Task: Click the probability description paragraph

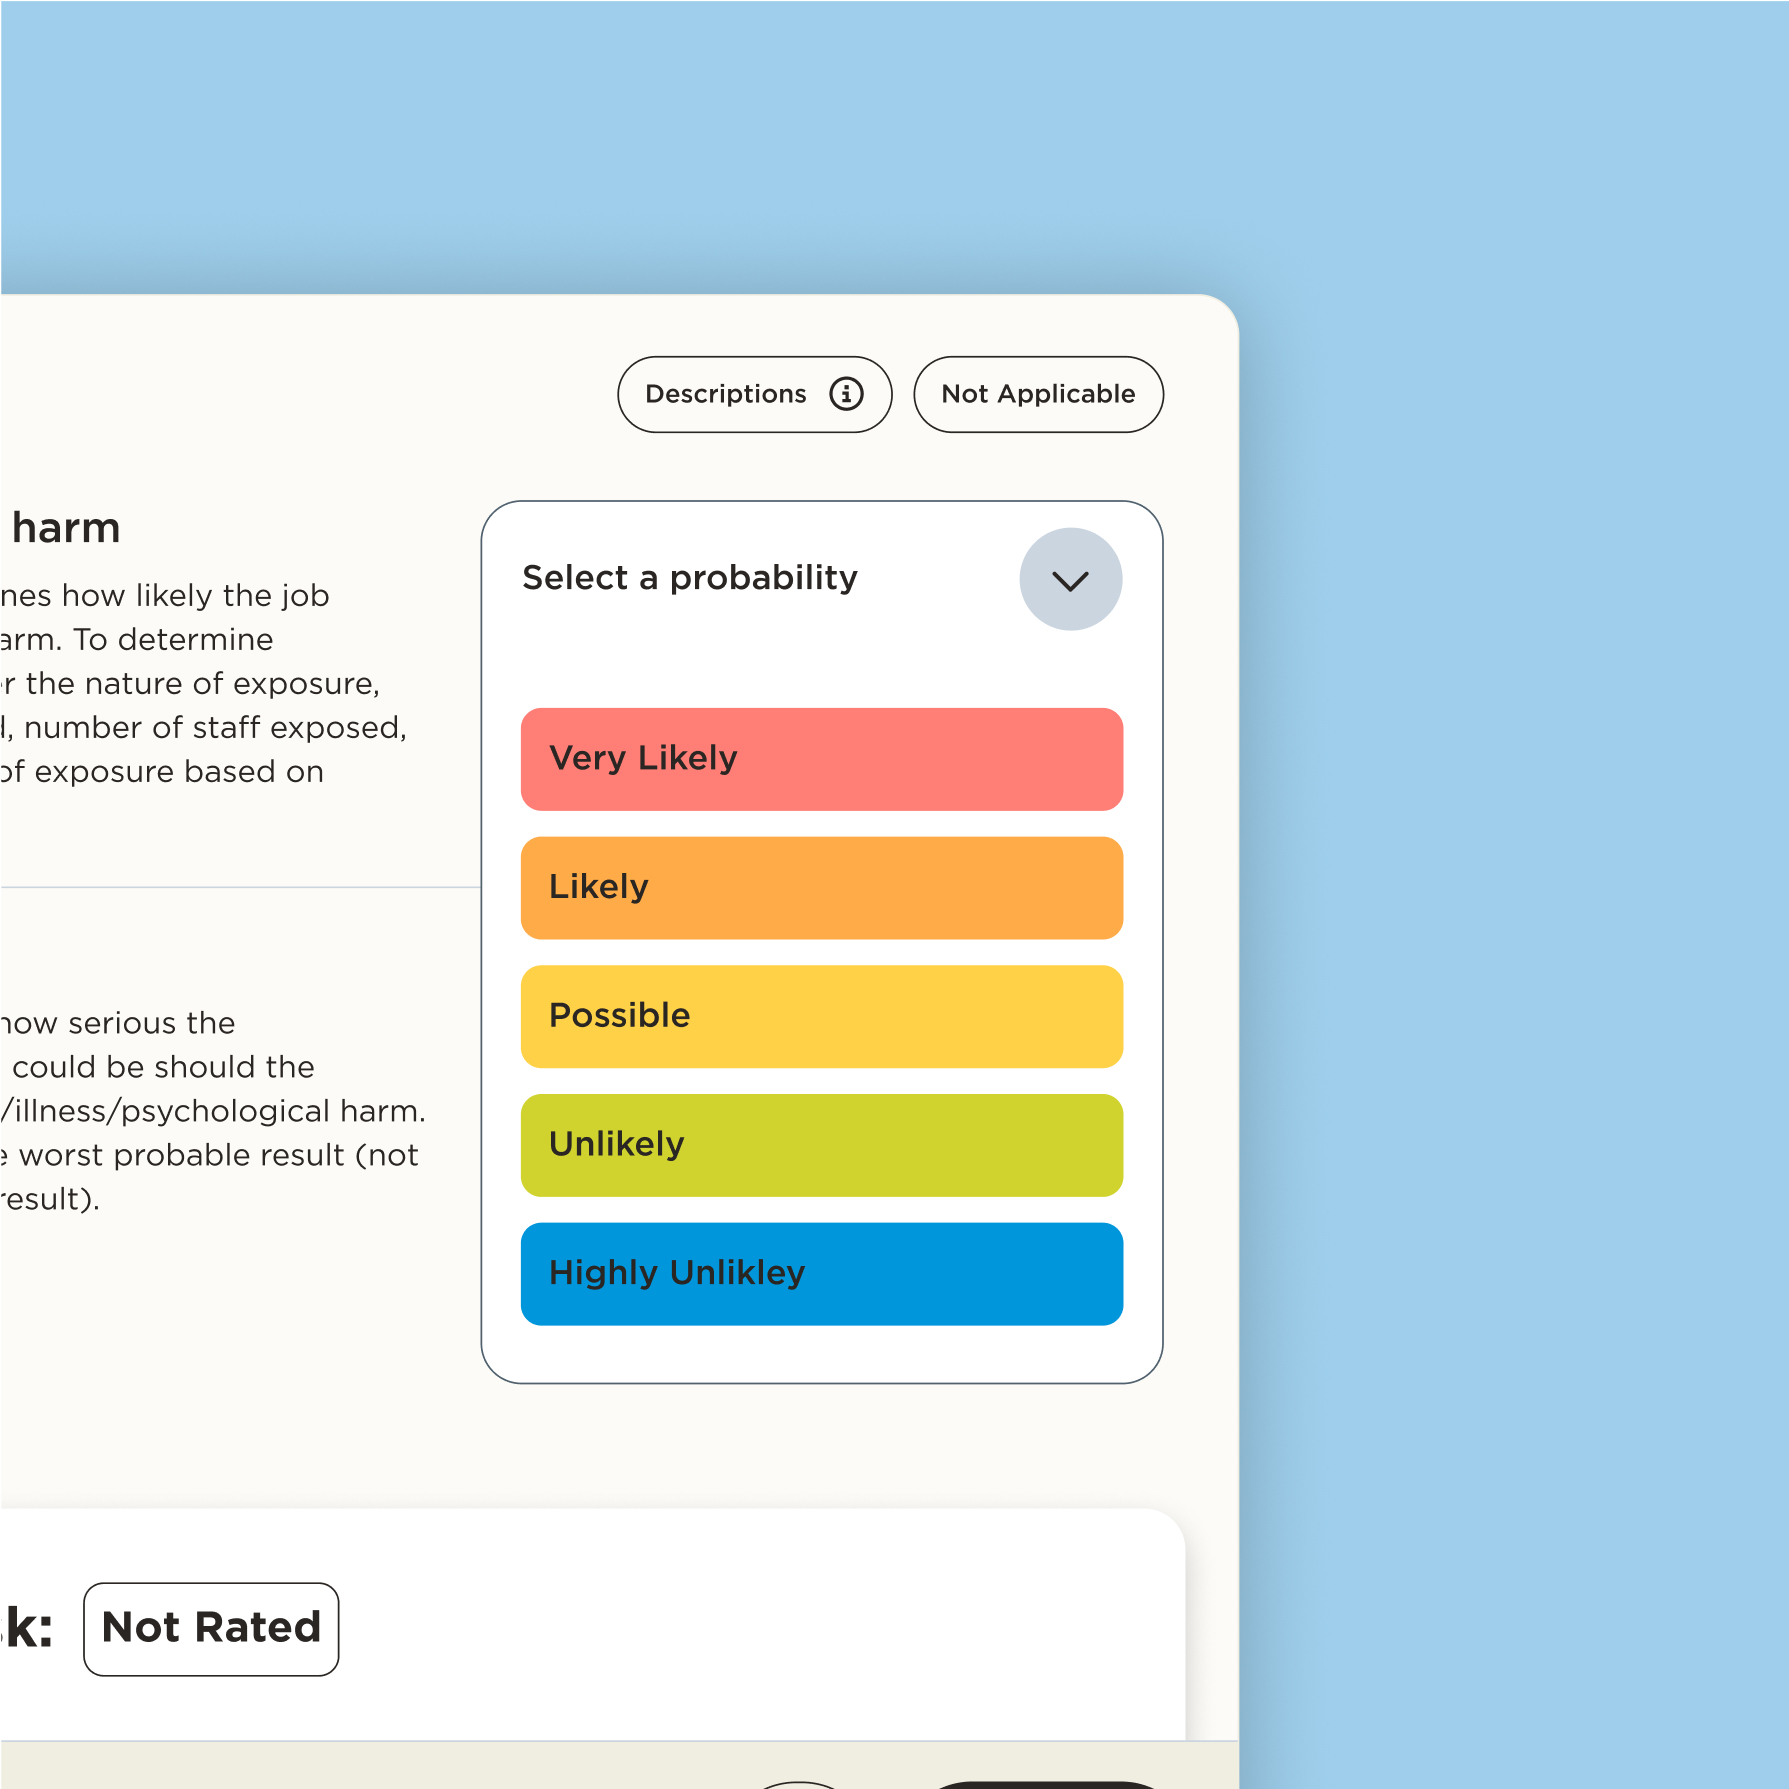Action: [200, 684]
